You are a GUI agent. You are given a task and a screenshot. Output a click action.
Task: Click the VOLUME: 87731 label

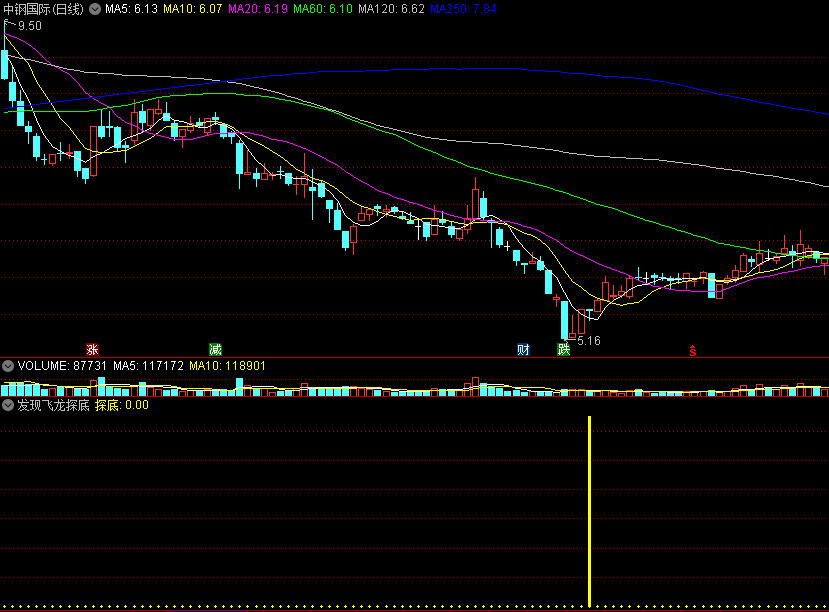click(62, 366)
